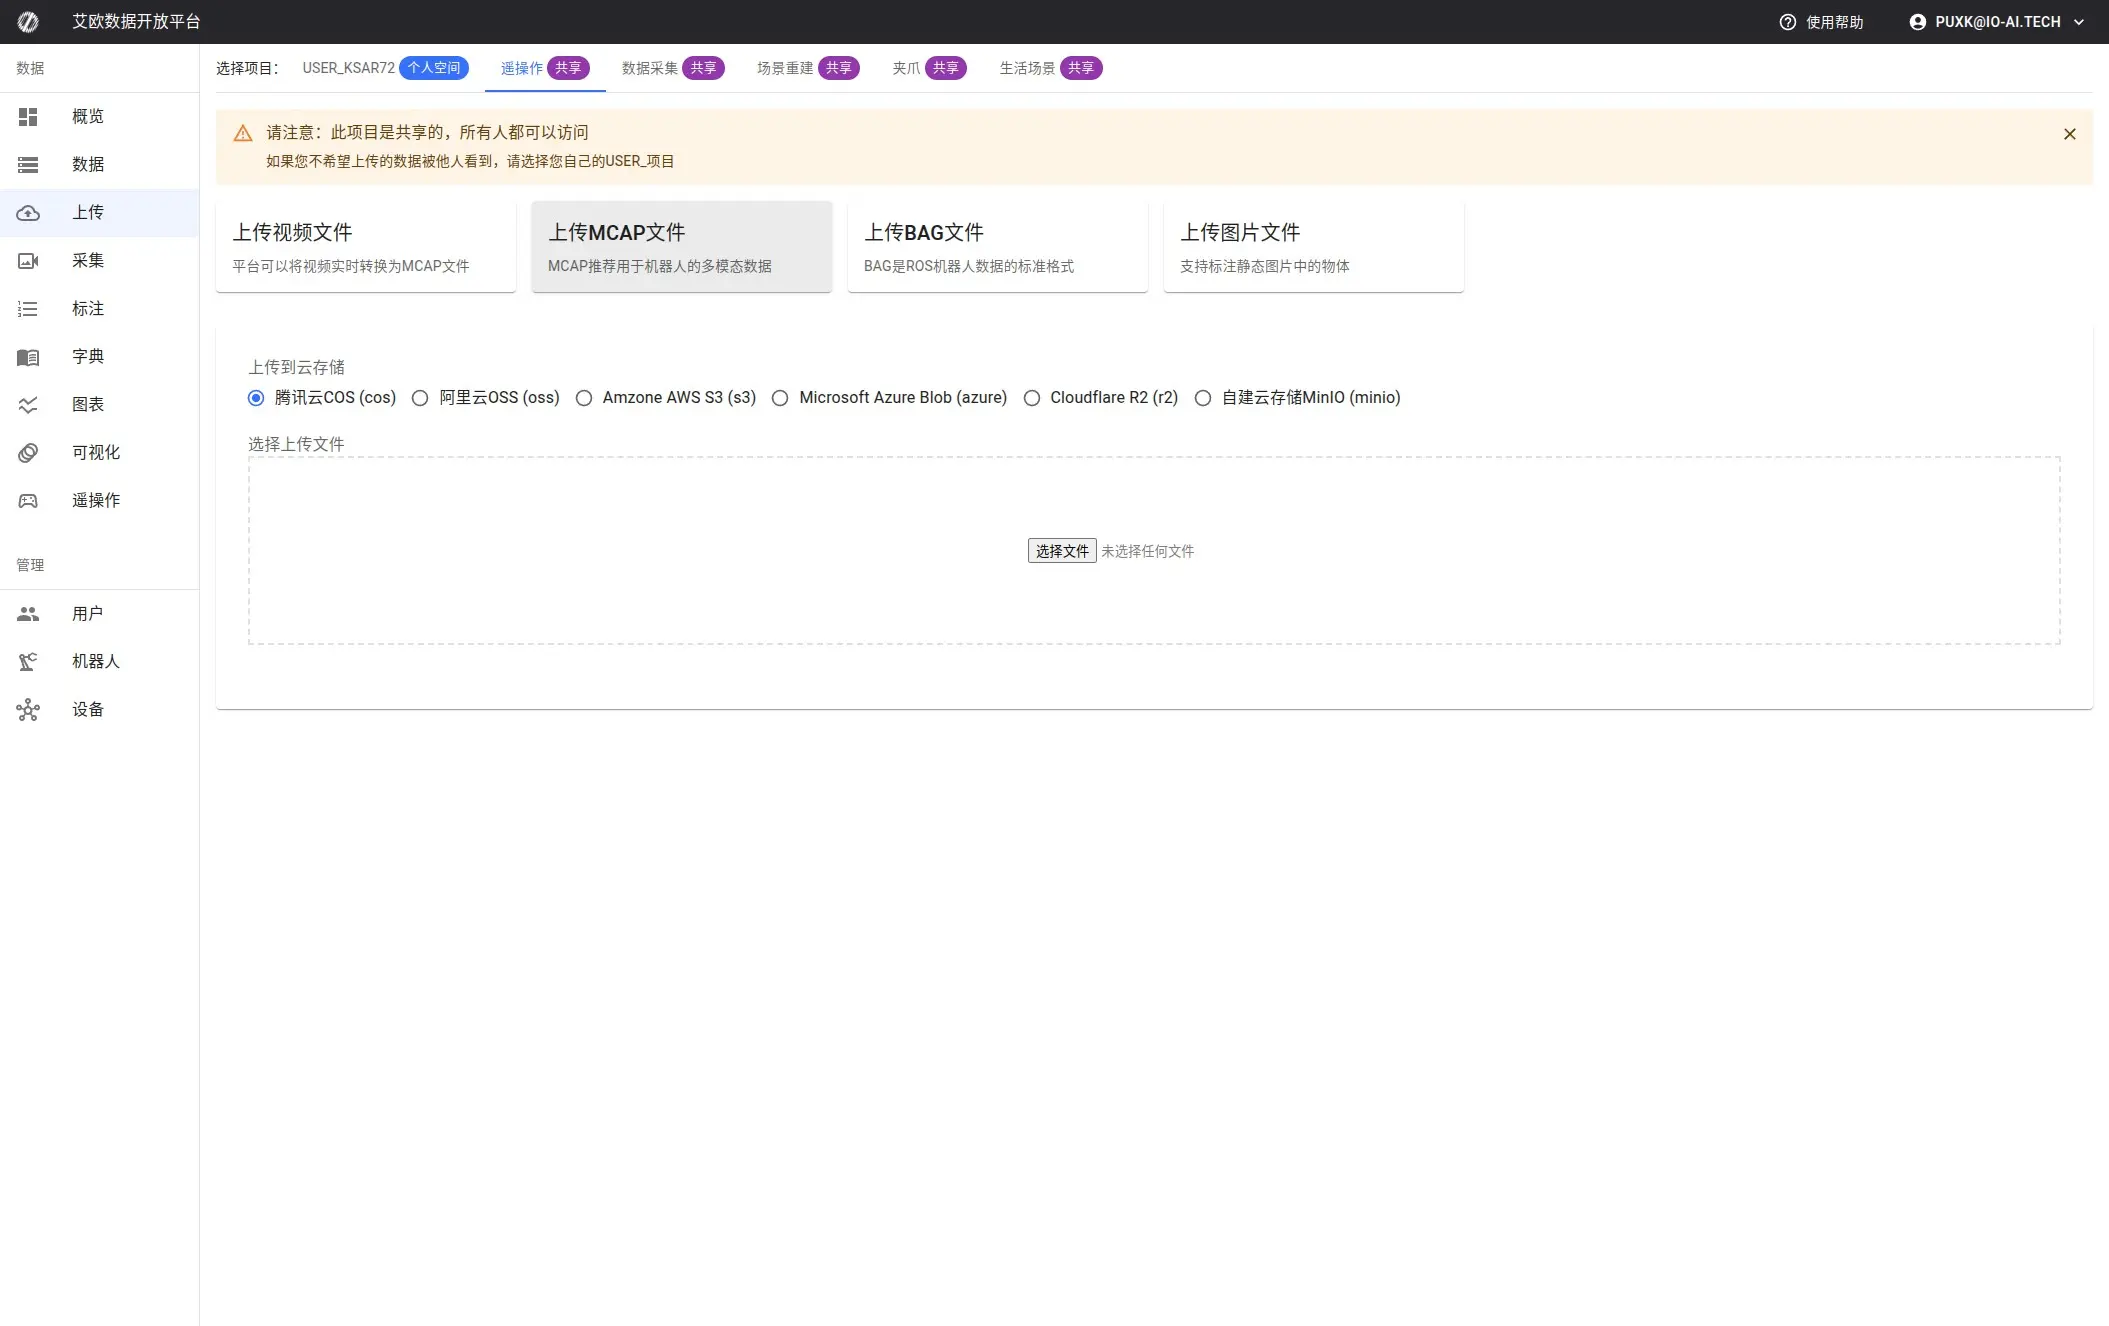This screenshot has height=1326, width=2109.
Task: Open the overview dashboard icon 概览
Action: [28, 116]
